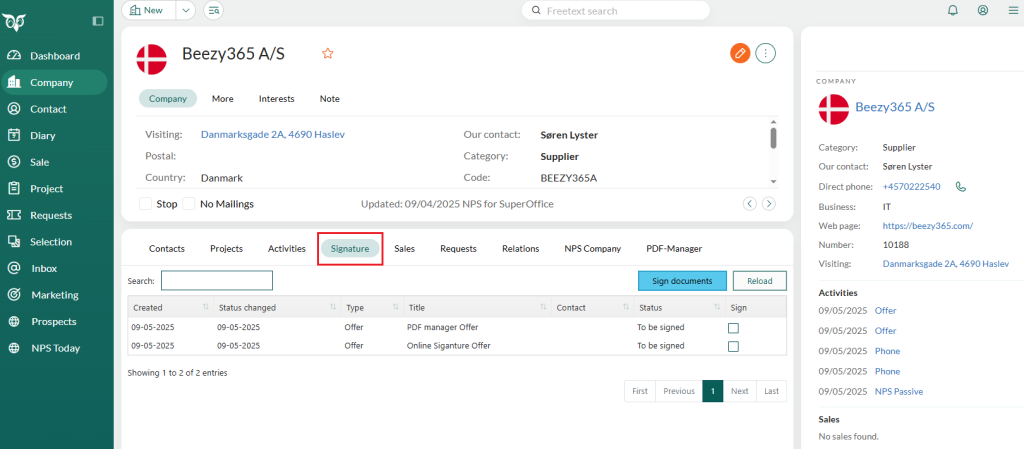Sort table by Contact column
Image resolution: width=1024 pixels, height=449 pixels.
[593, 307]
